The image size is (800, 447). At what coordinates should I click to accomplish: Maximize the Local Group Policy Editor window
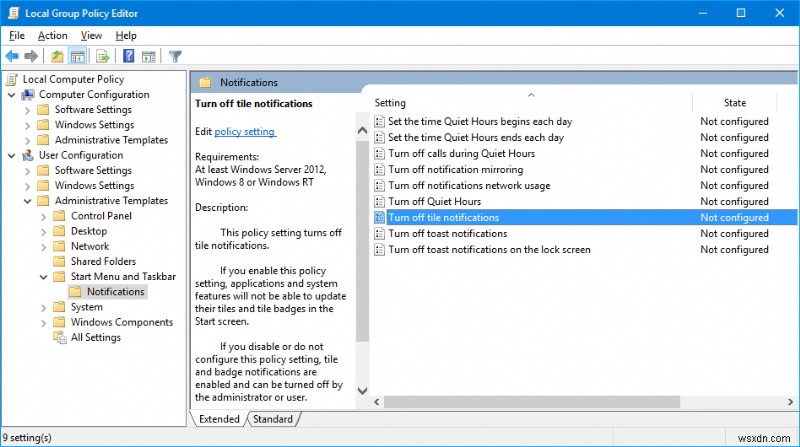[741, 13]
